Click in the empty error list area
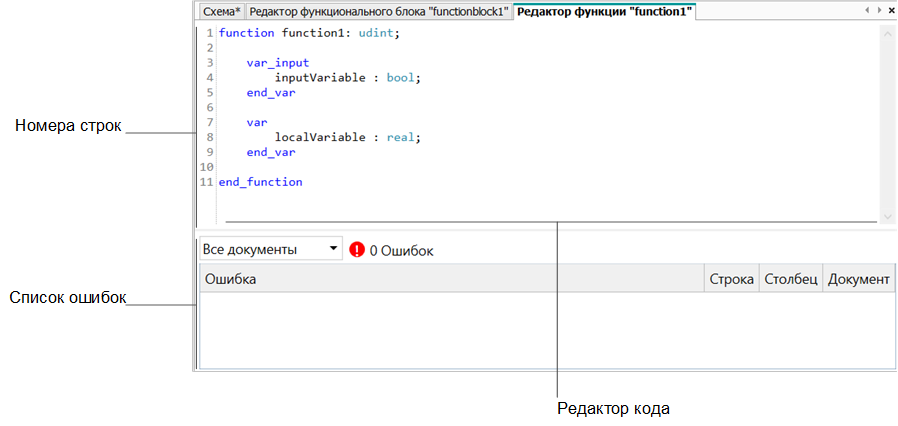 coord(545,330)
